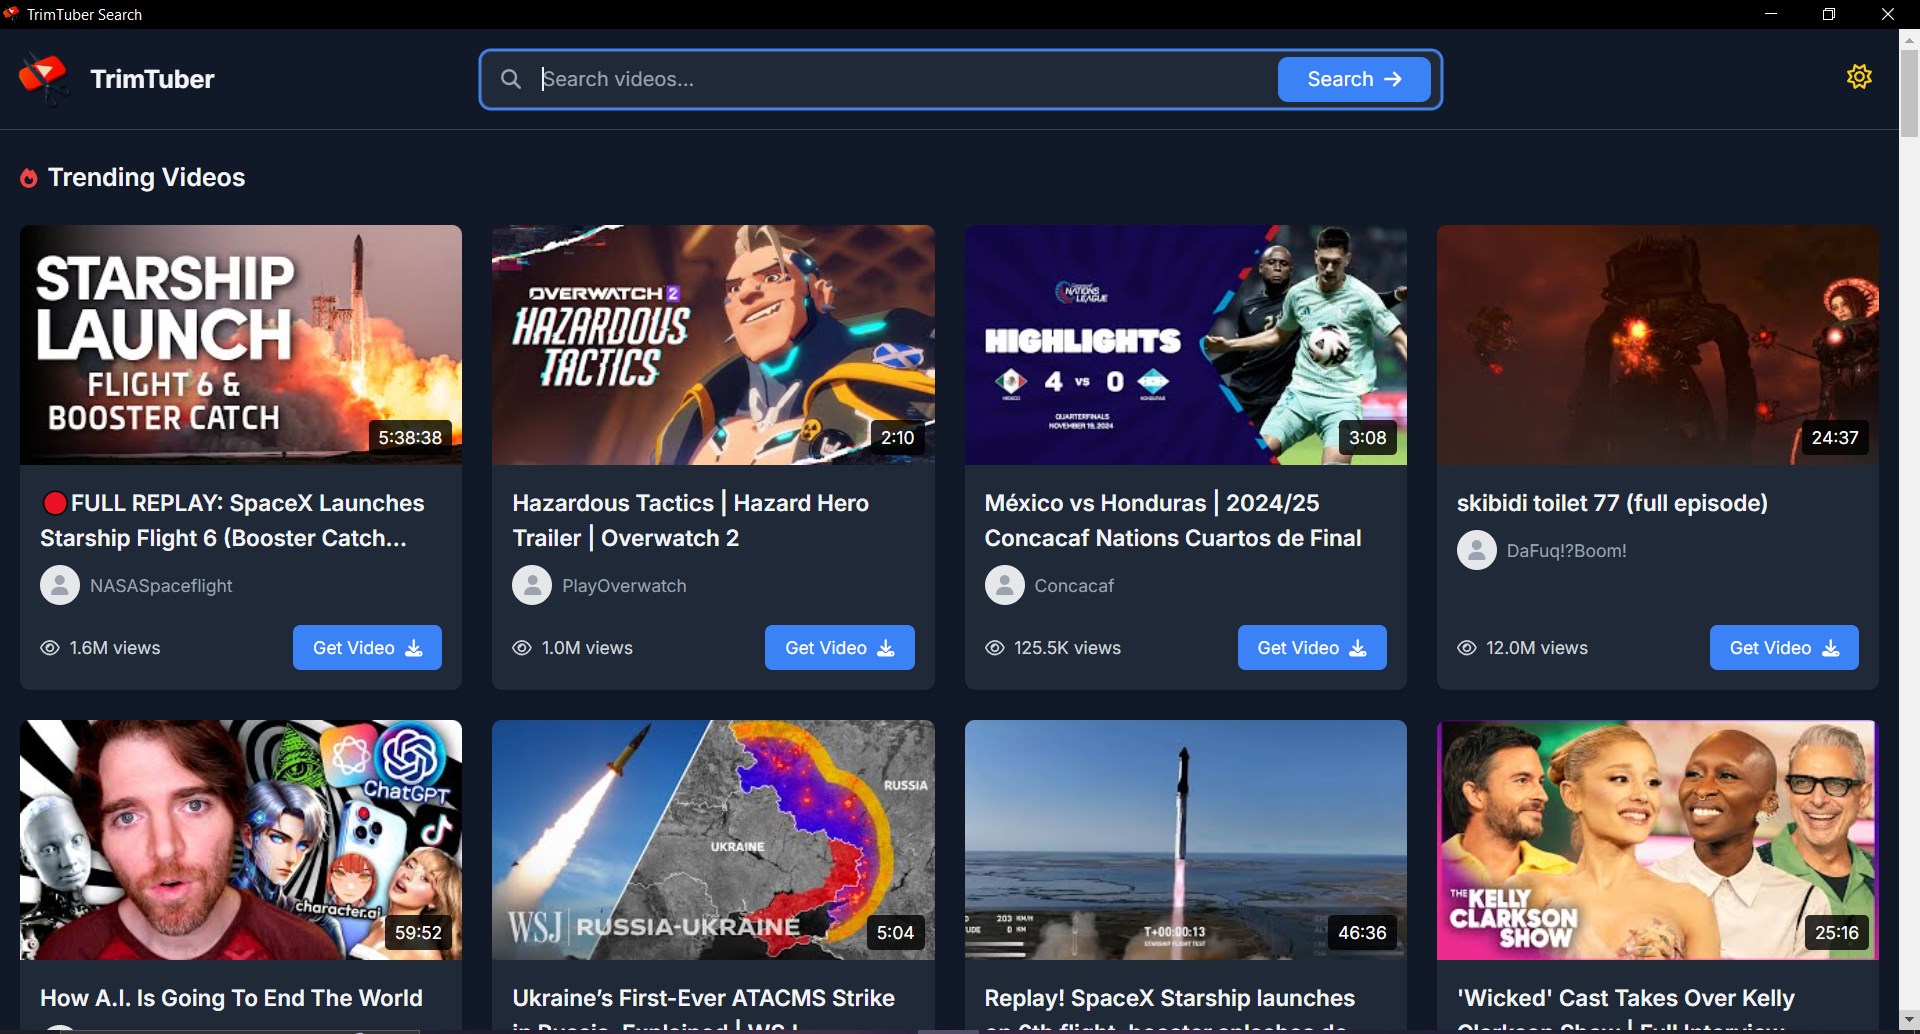Click the vertical scrollbar thumb
Screen dimensions: 1920x1034
tap(1909, 92)
